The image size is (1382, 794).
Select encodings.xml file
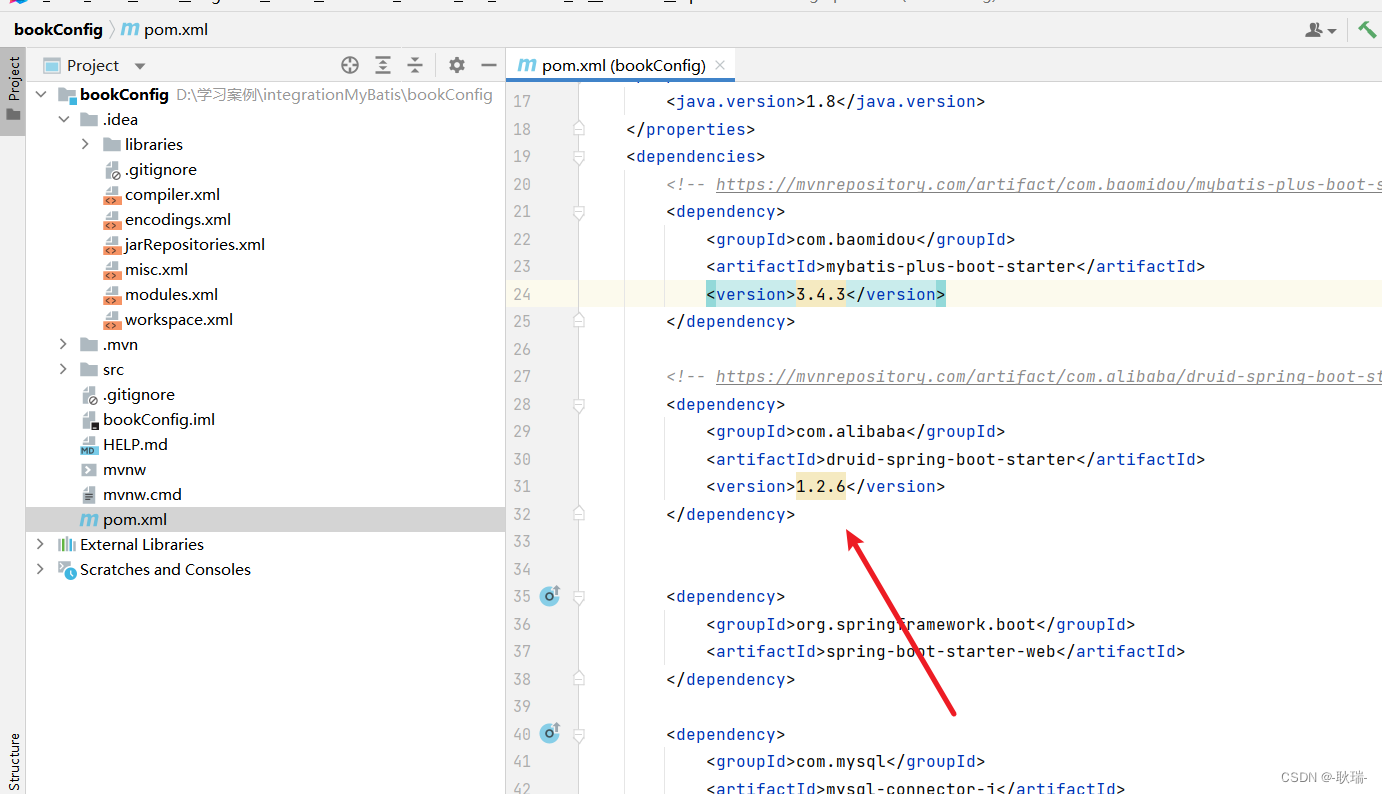point(178,219)
